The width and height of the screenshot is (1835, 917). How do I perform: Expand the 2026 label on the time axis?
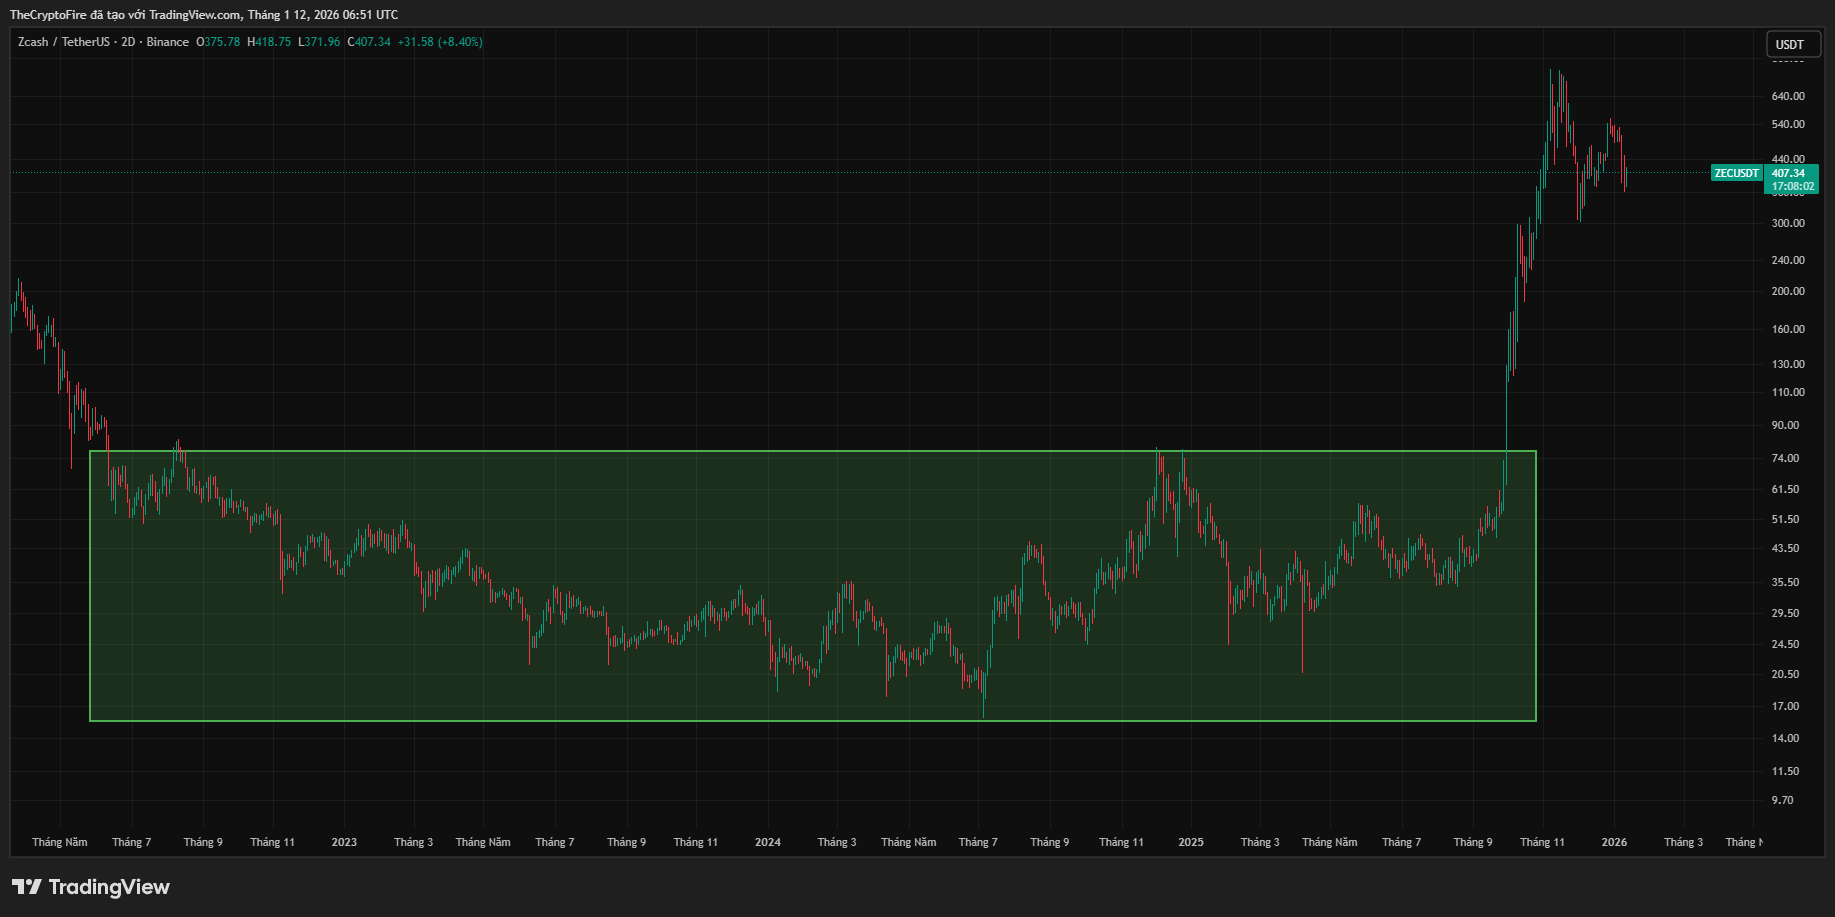tap(1613, 842)
